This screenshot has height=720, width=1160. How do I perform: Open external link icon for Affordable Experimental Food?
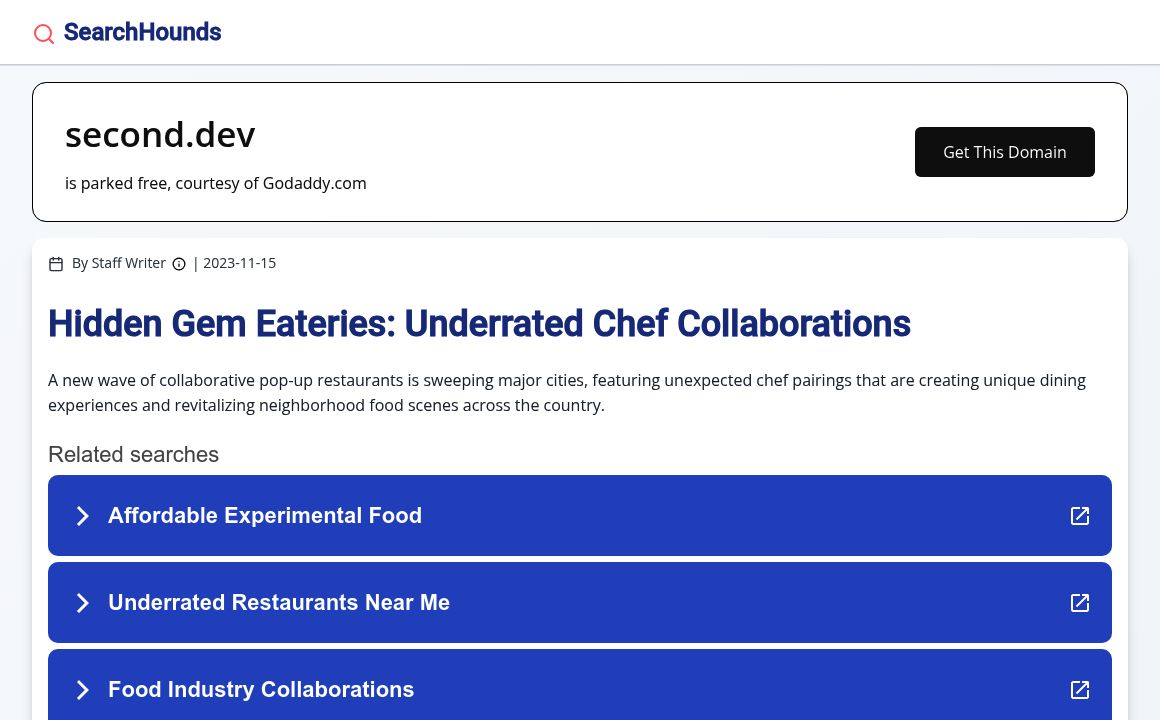point(1080,516)
